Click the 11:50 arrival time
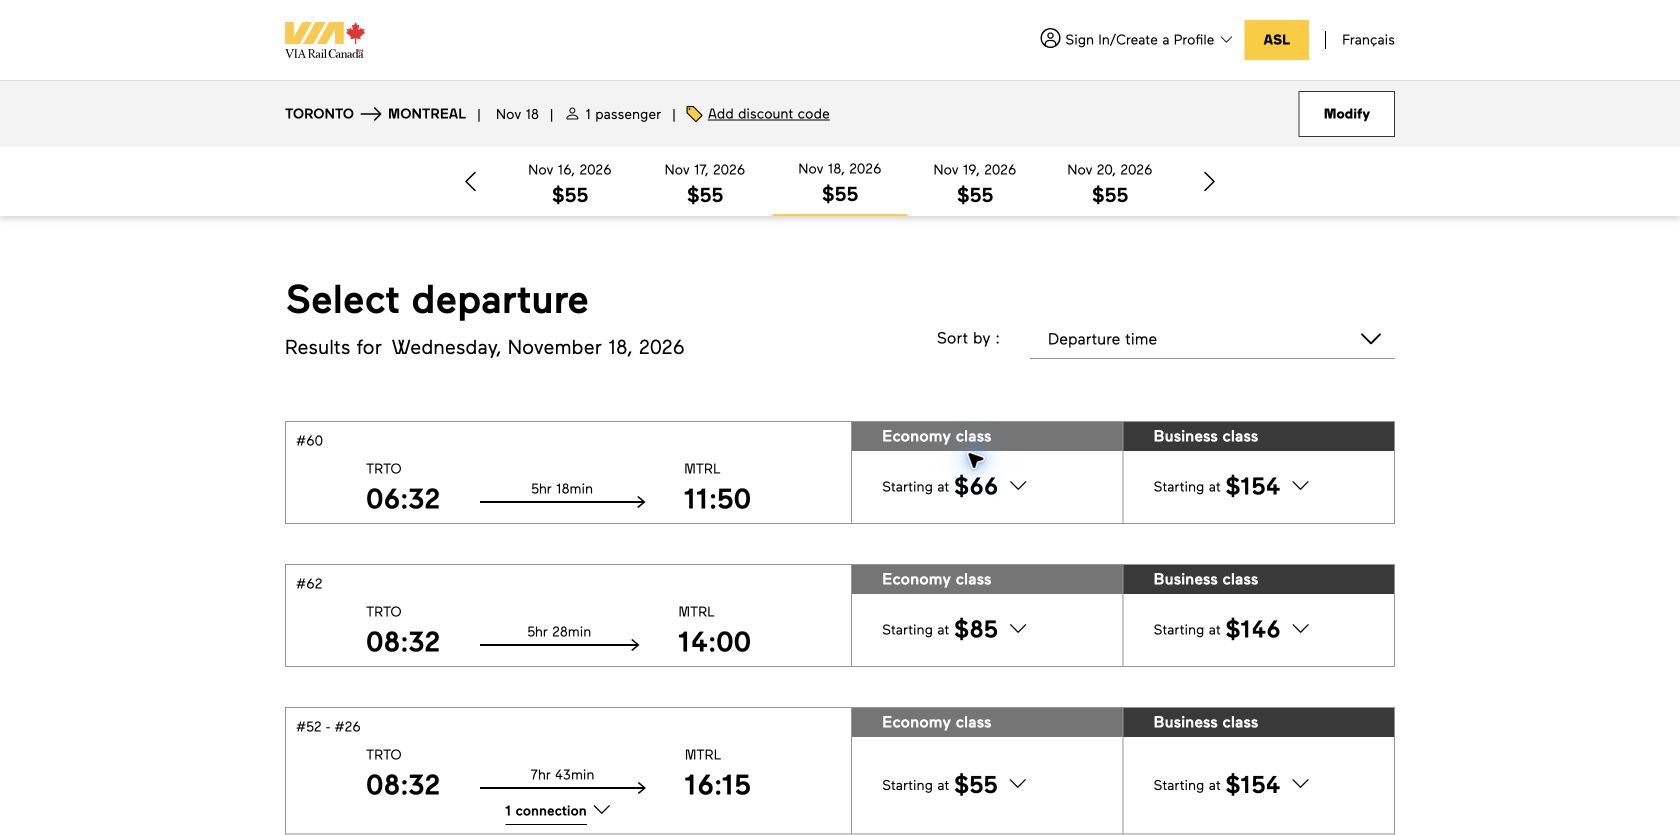This screenshot has height=835, width=1680. point(717,499)
